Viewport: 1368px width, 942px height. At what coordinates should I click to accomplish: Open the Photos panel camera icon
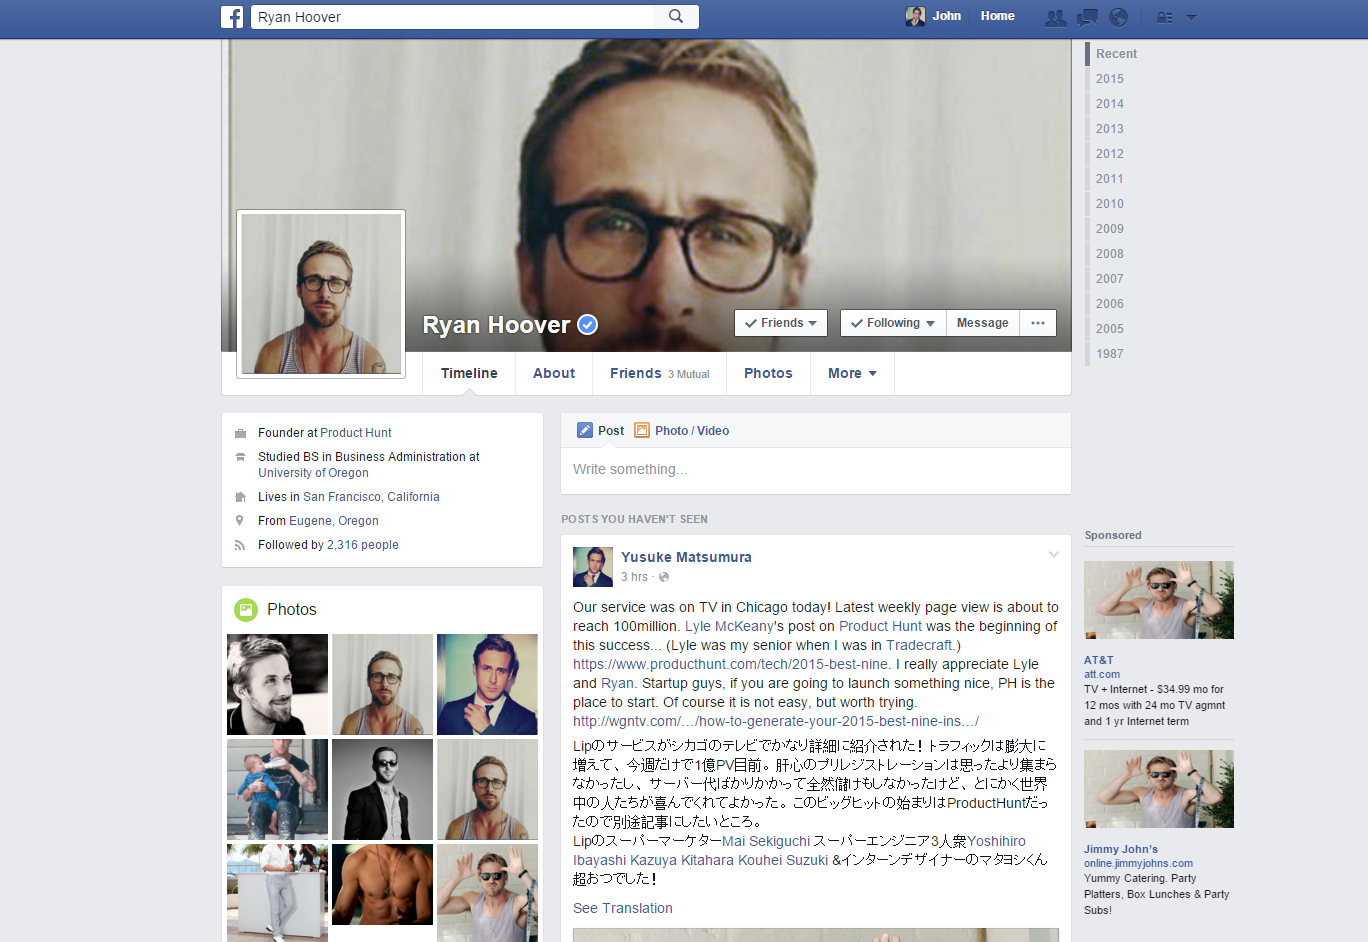(x=246, y=609)
